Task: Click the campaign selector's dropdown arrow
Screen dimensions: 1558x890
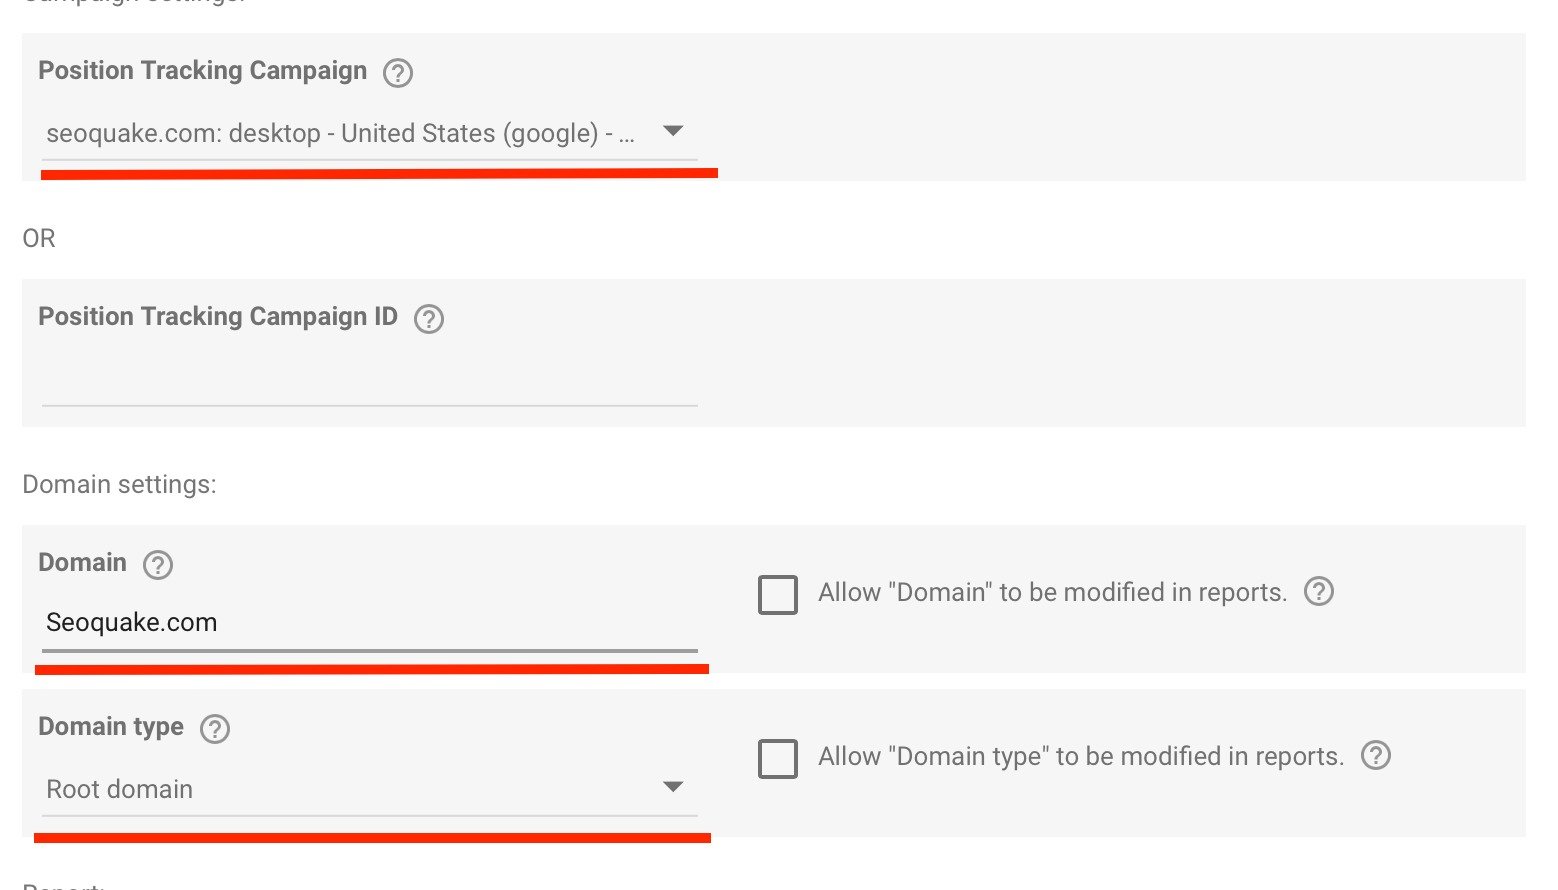Action: [672, 131]
